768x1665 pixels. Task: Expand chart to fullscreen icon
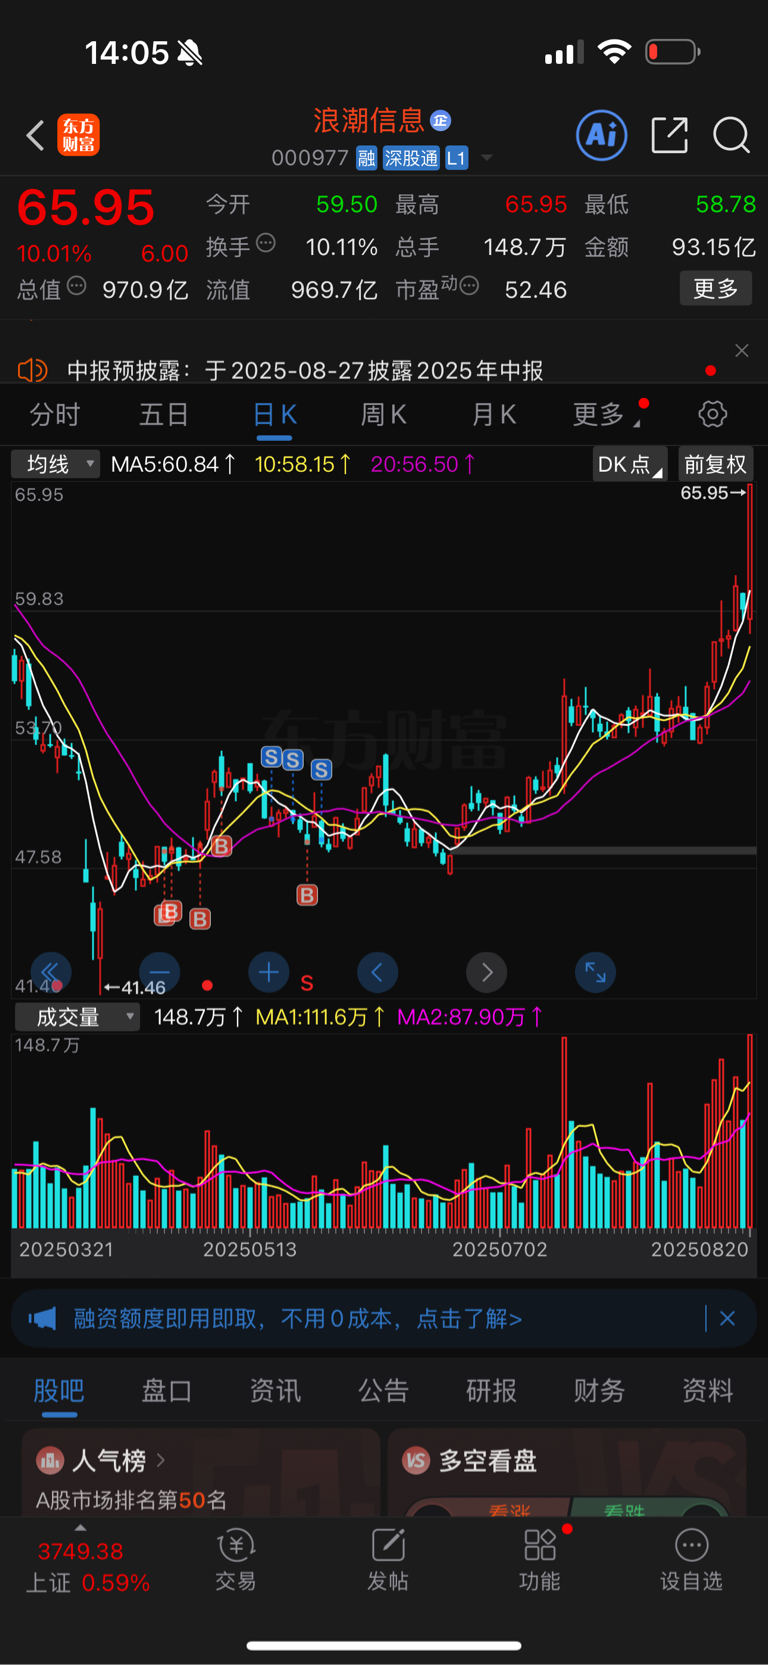[x=595, y=972]
